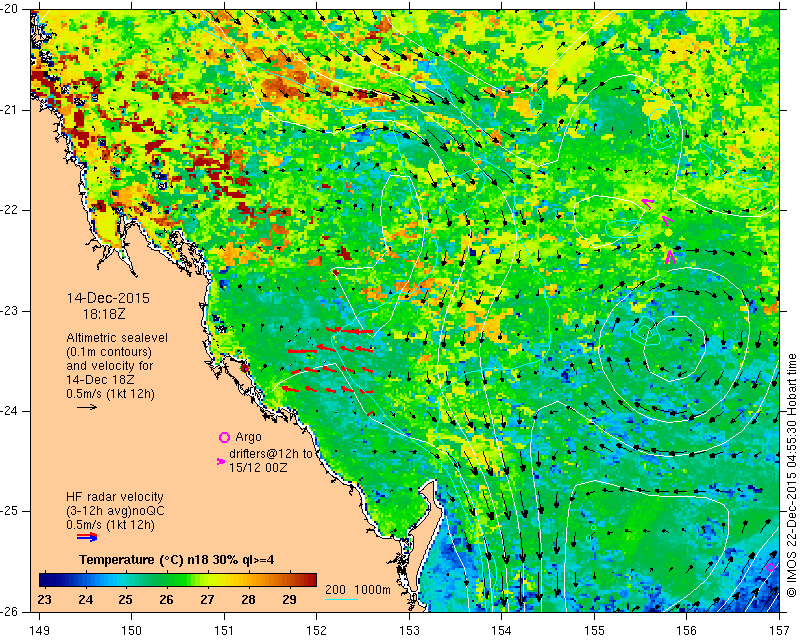Click the 'HF radar velocity' label
Image resolution: width=800 pixels, height=640 pixels.
(x=115, y=497)
